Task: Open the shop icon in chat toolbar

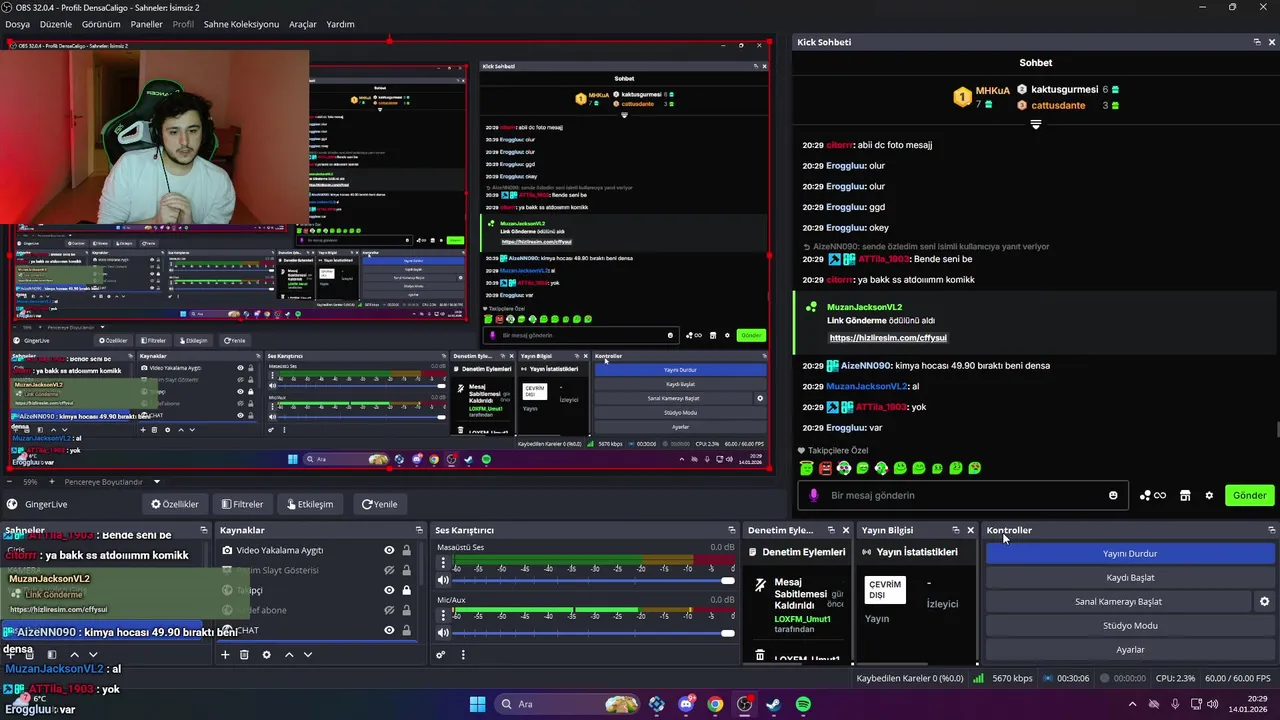Action: 1185,495
